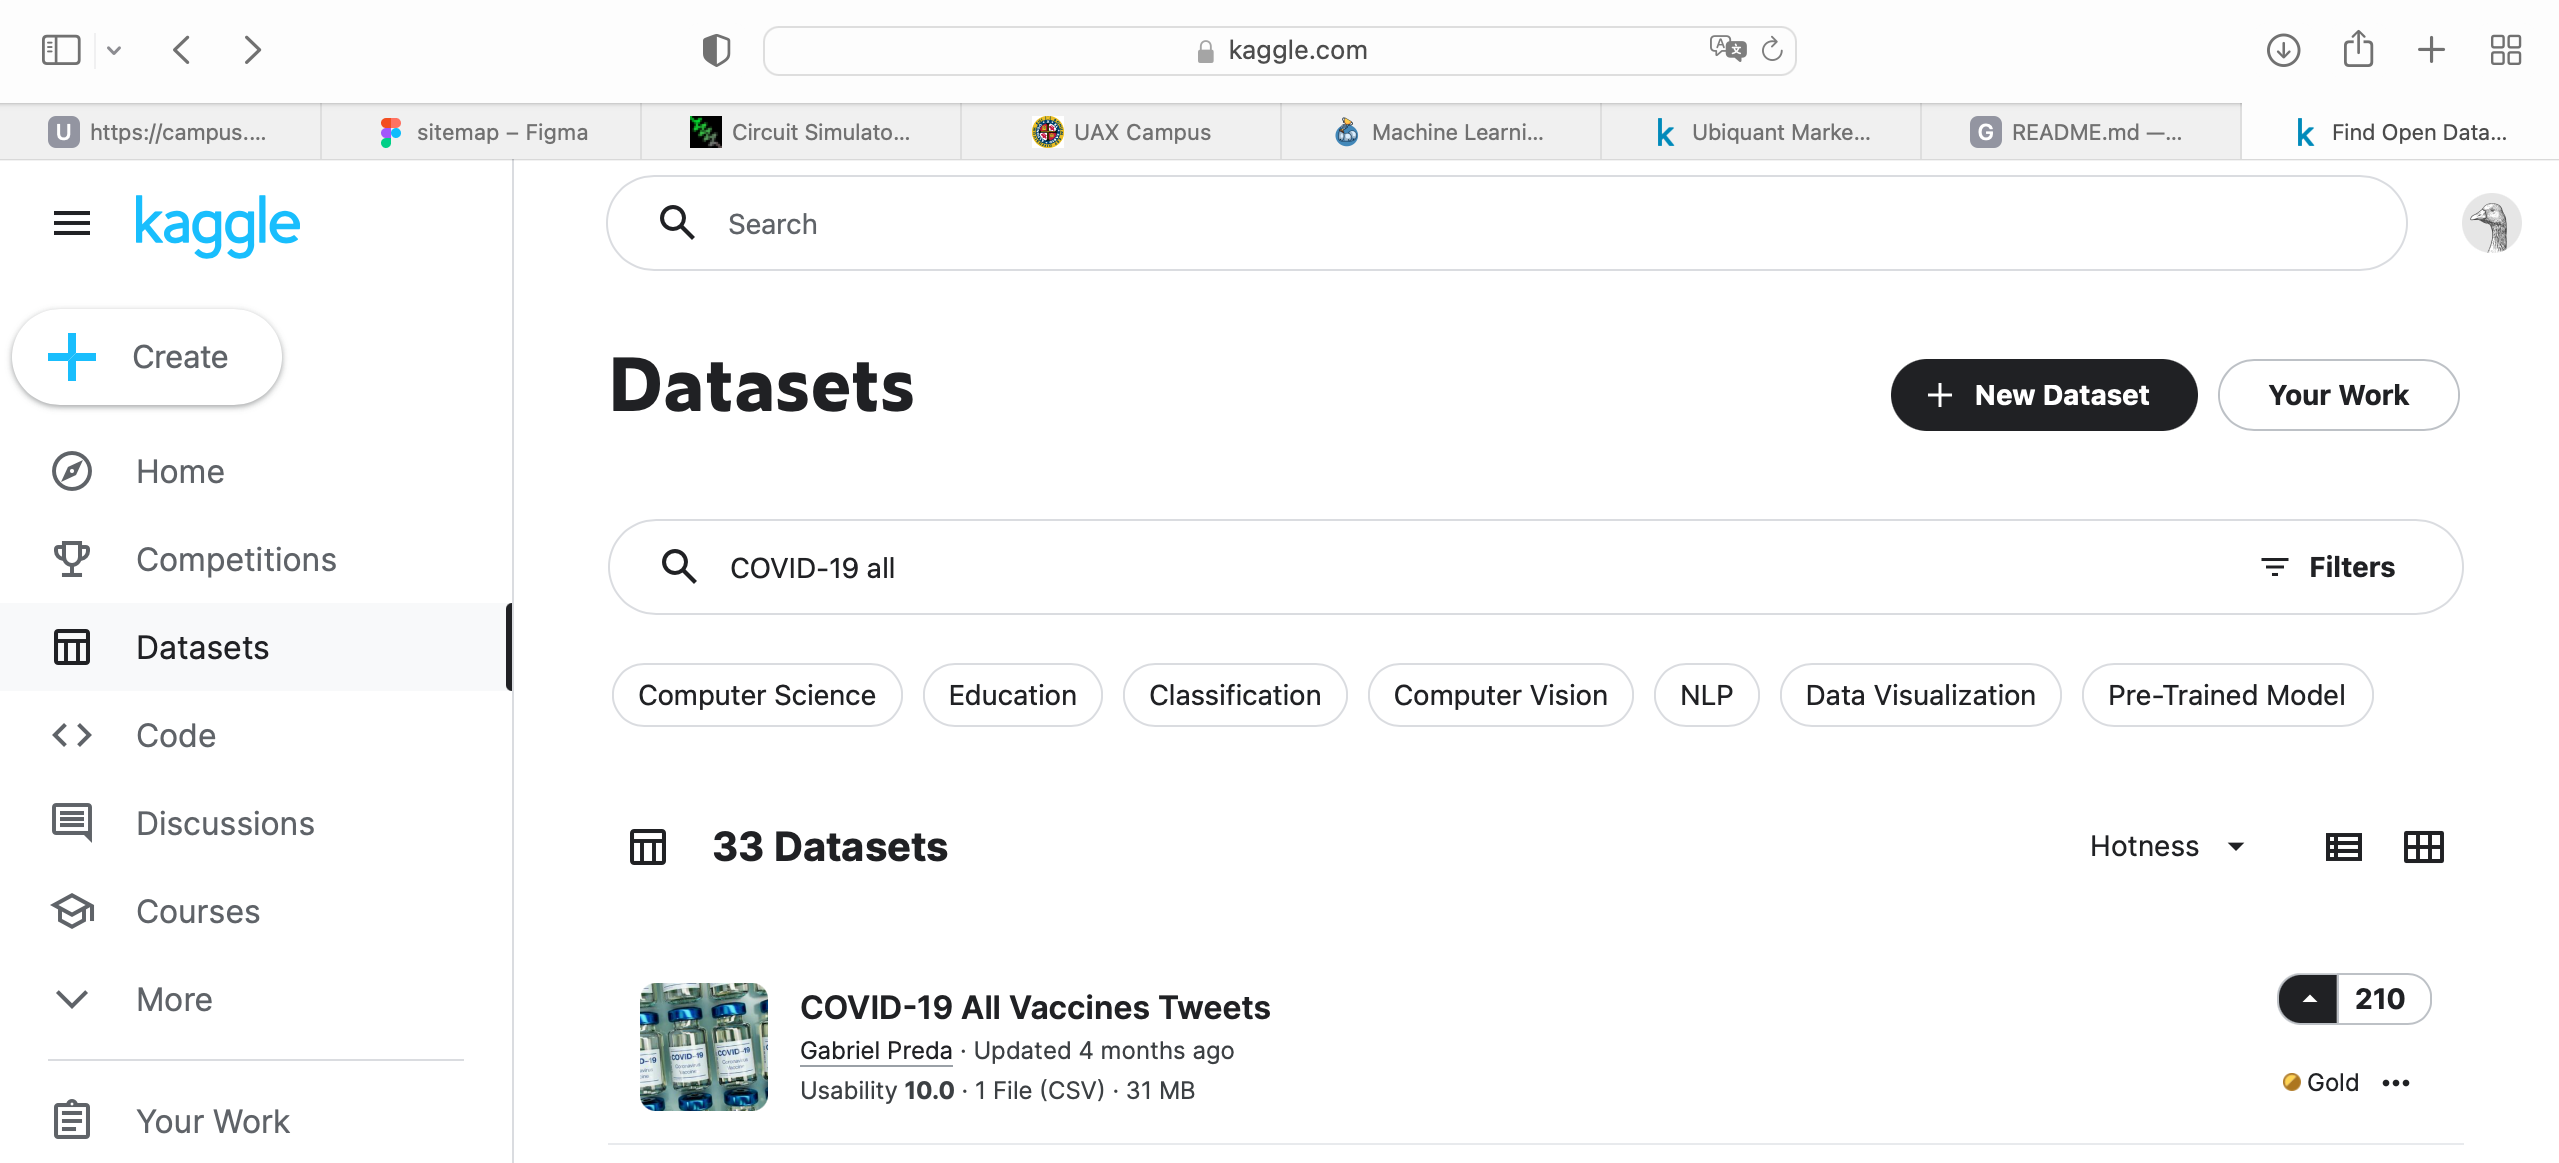
Task: Open the Code section from the sidebar
Action: click(x=71, y=735)
